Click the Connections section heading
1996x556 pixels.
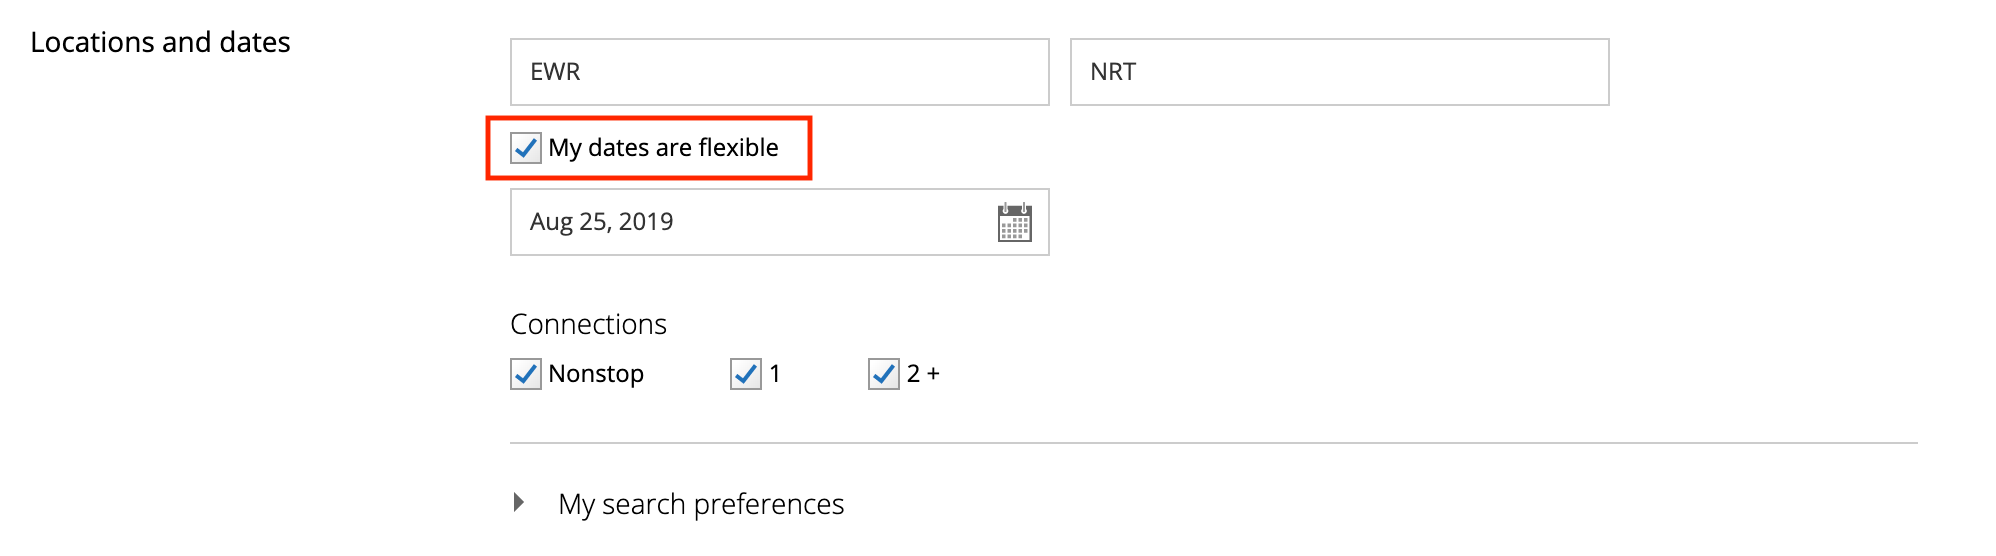(588, 324)
